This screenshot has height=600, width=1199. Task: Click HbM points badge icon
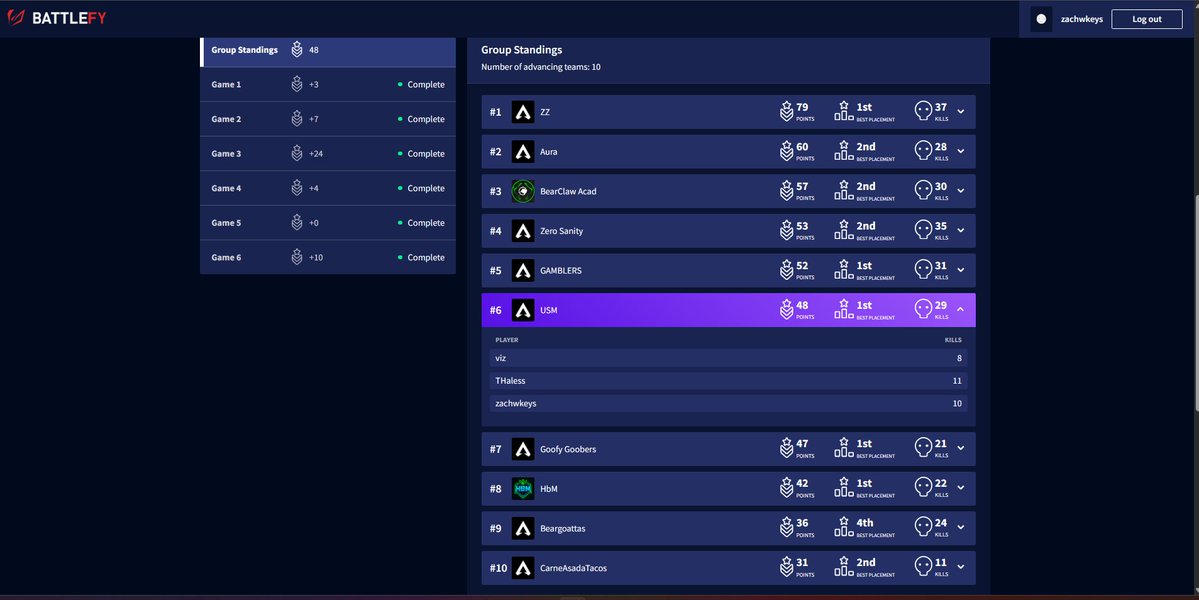coord(786,488)
